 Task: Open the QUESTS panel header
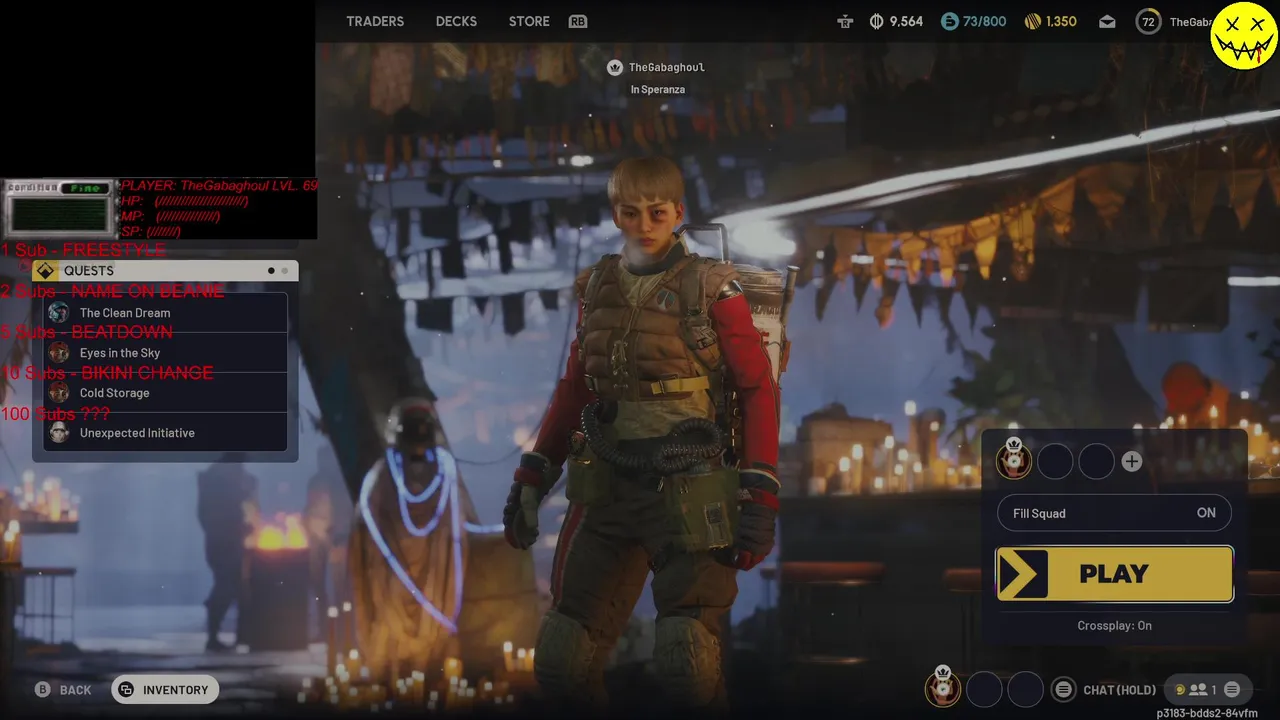[x=165, y=271]
